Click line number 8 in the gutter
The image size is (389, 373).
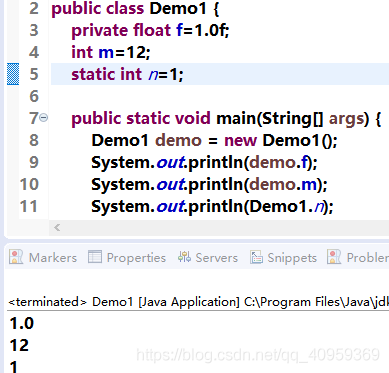pos(34,140)
